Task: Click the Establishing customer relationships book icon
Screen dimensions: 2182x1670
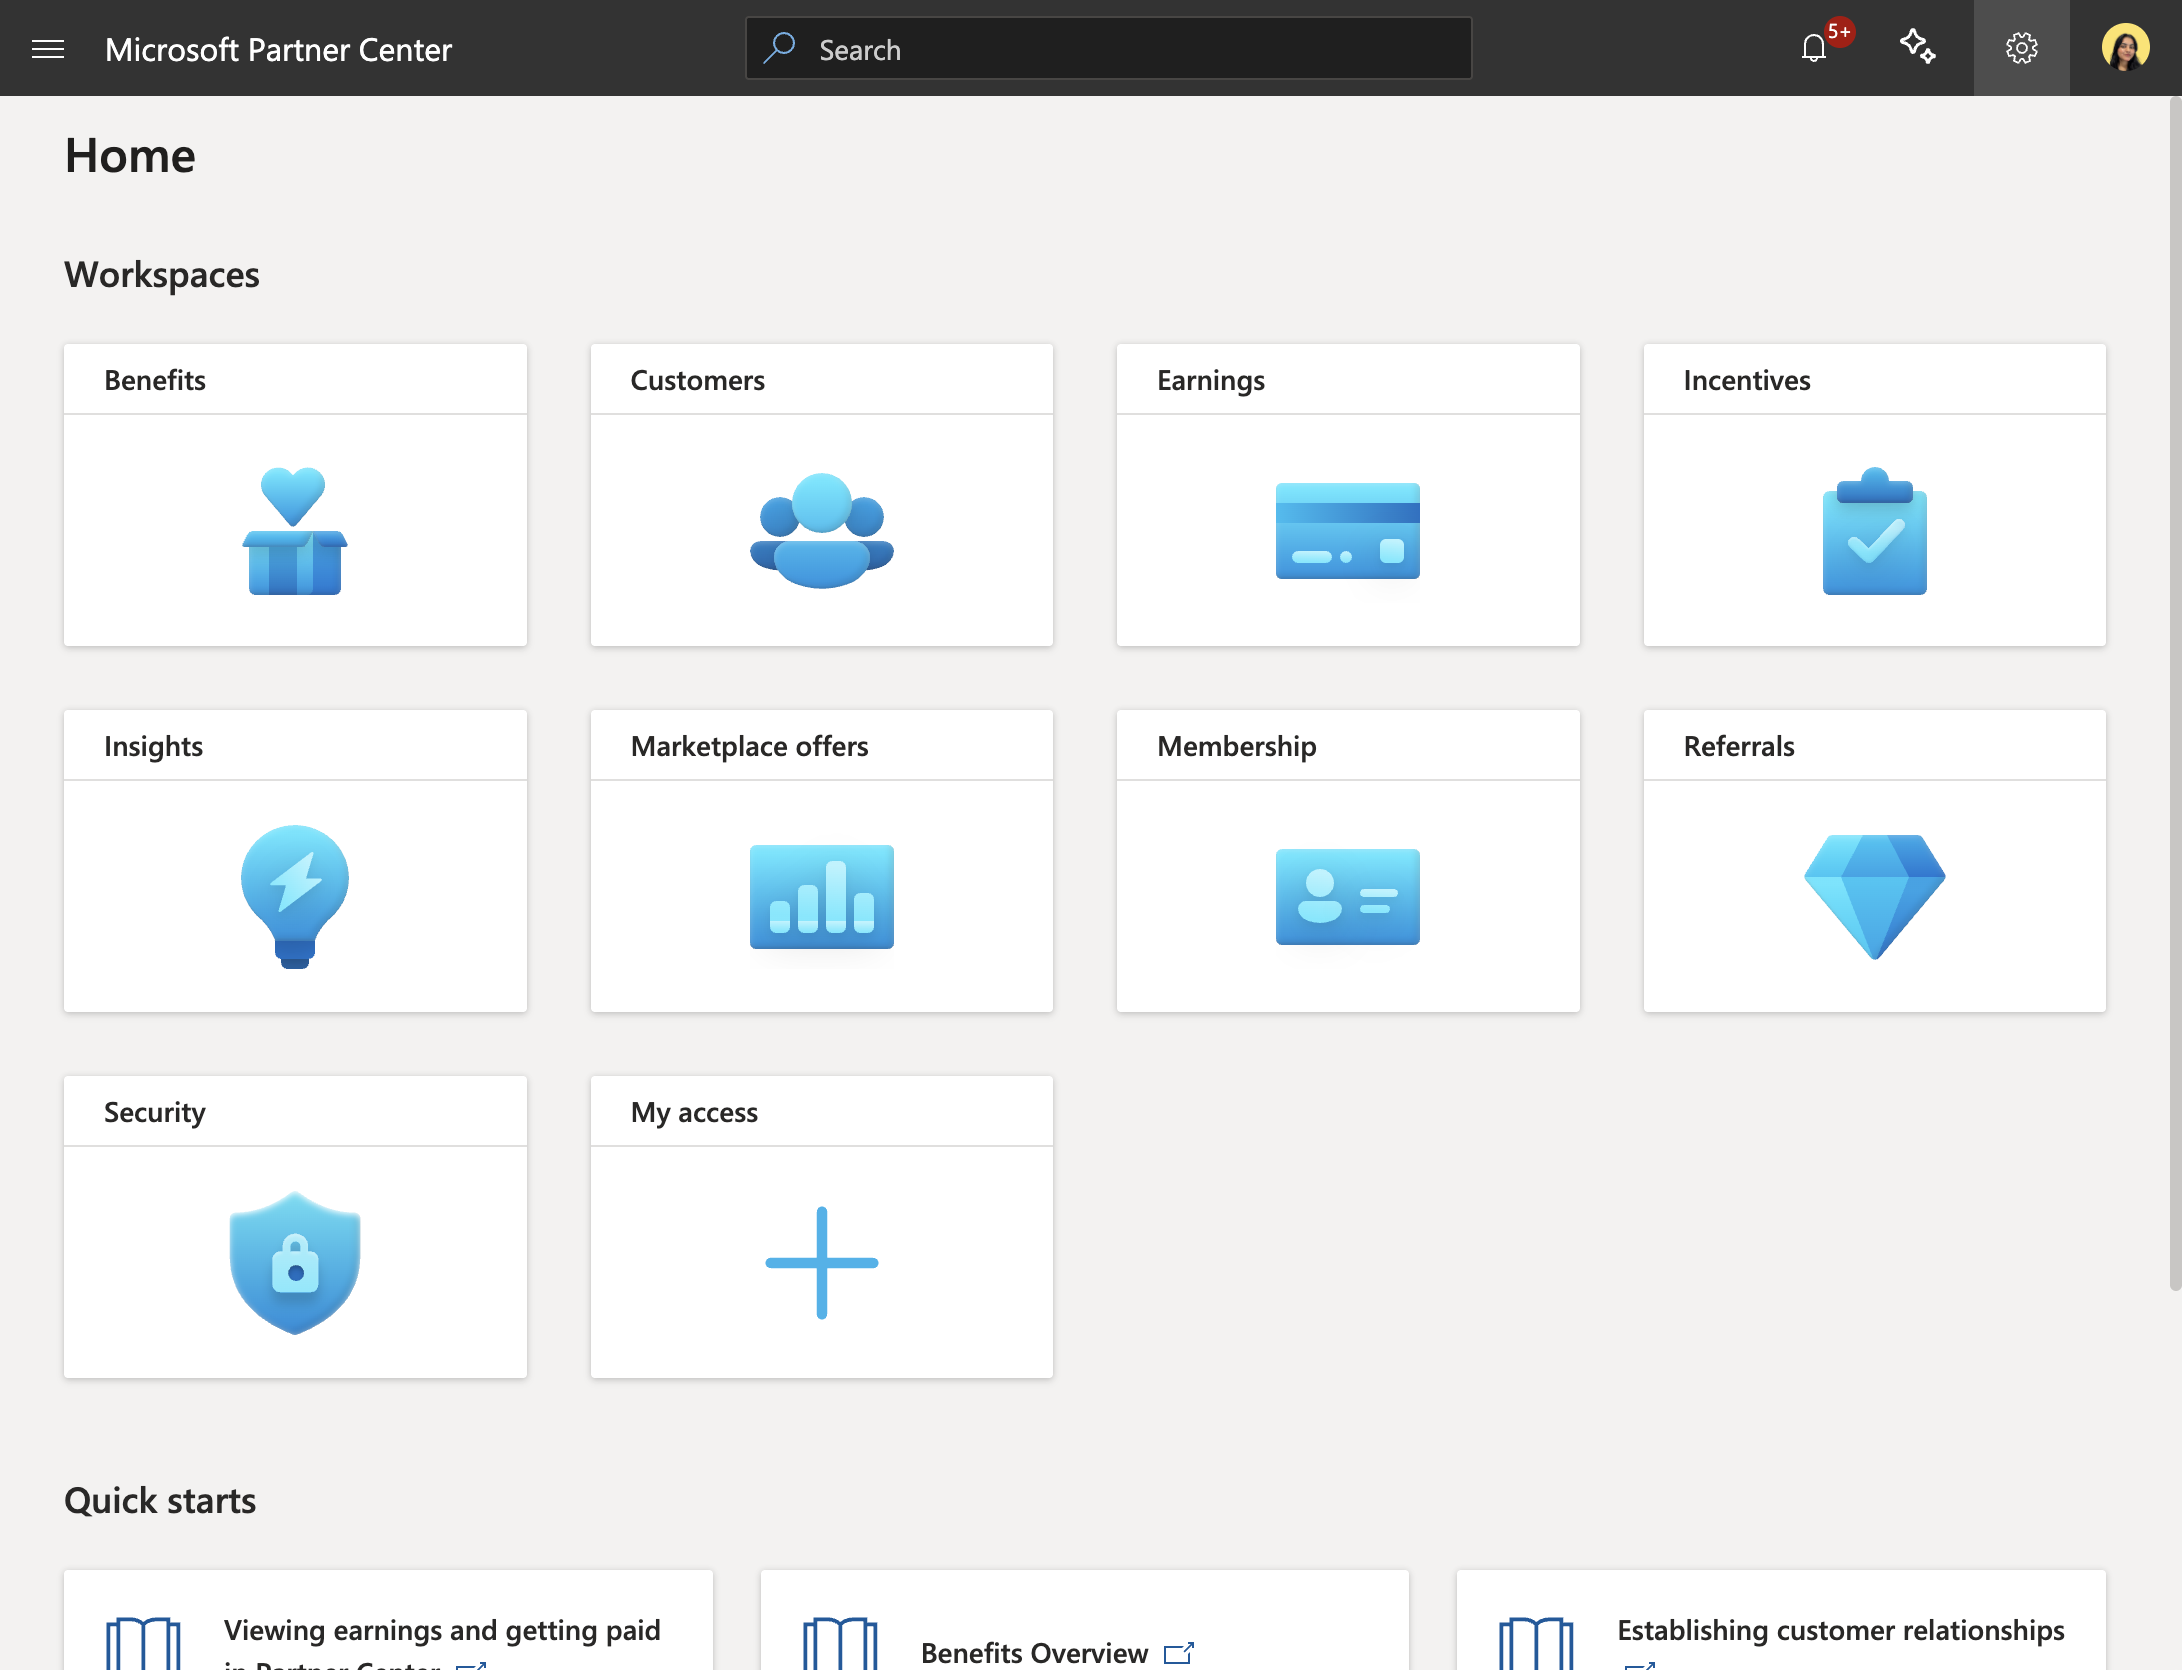Action: coord(1536,1645)
